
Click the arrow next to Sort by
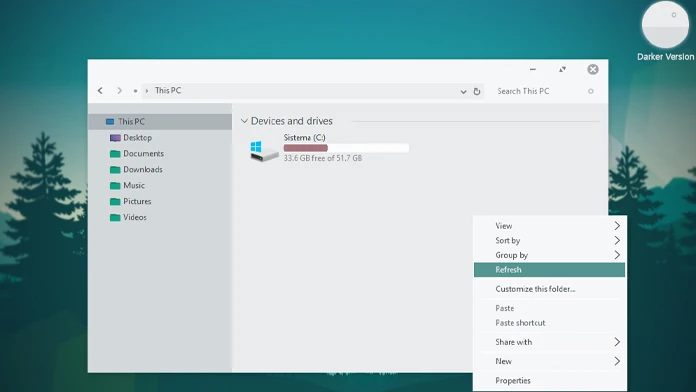(617, 241)
